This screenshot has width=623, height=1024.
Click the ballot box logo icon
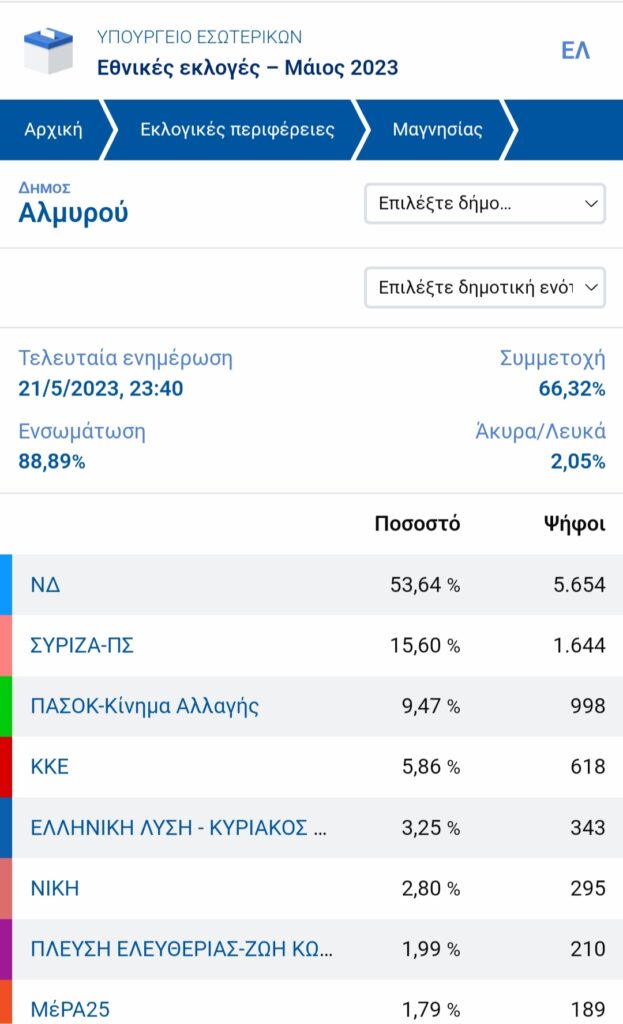tap(48, 51)
